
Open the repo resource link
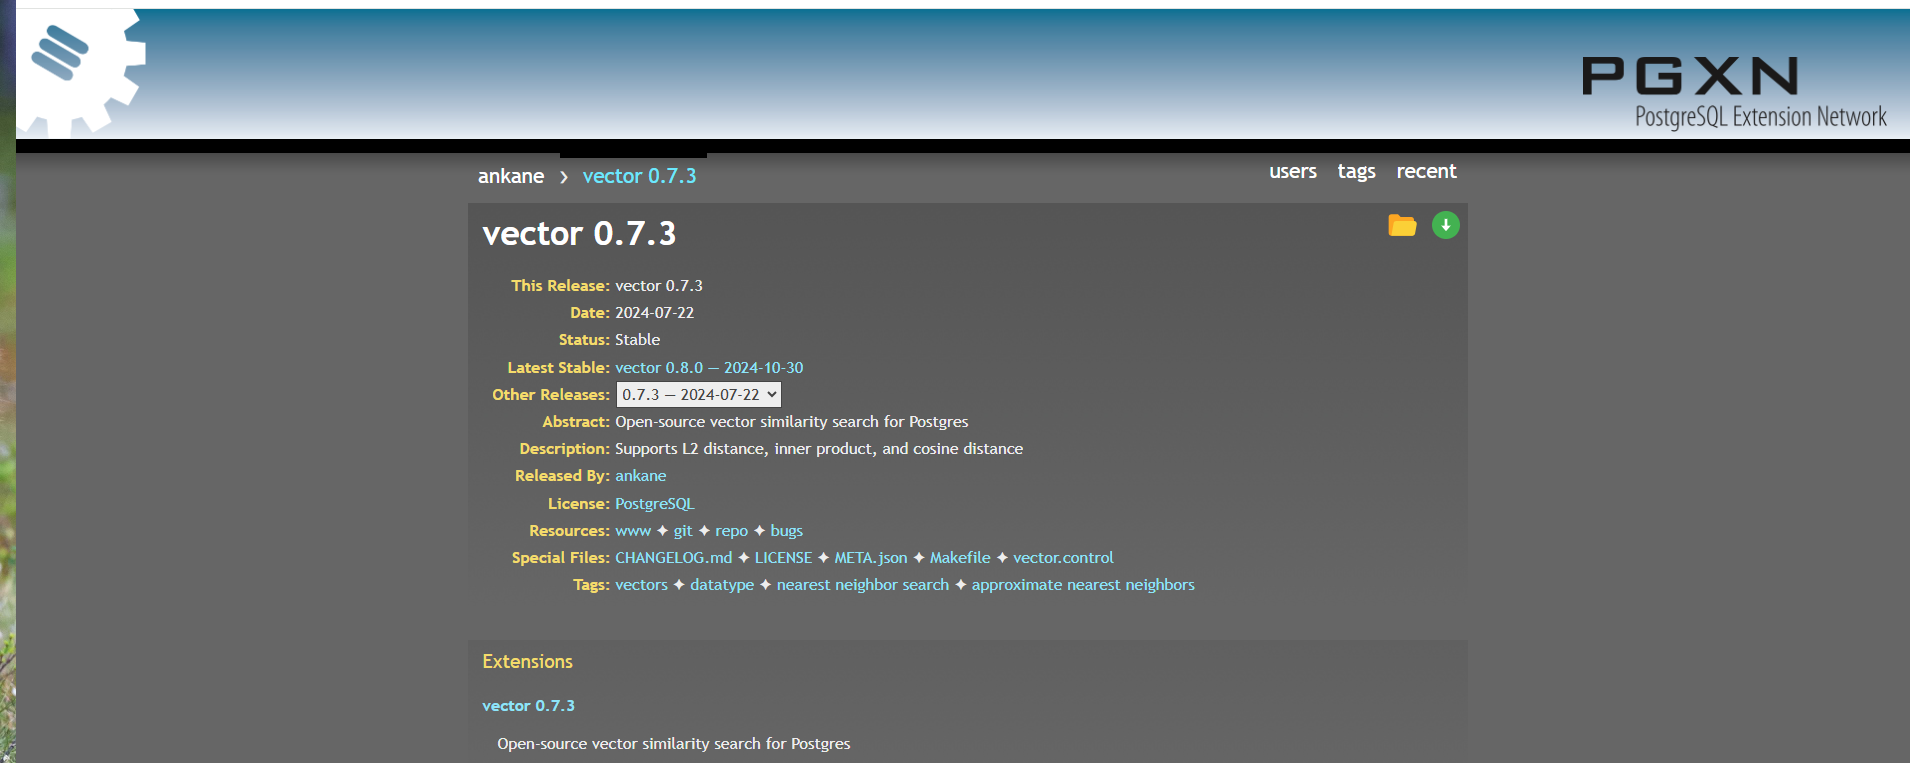[731, 531]
